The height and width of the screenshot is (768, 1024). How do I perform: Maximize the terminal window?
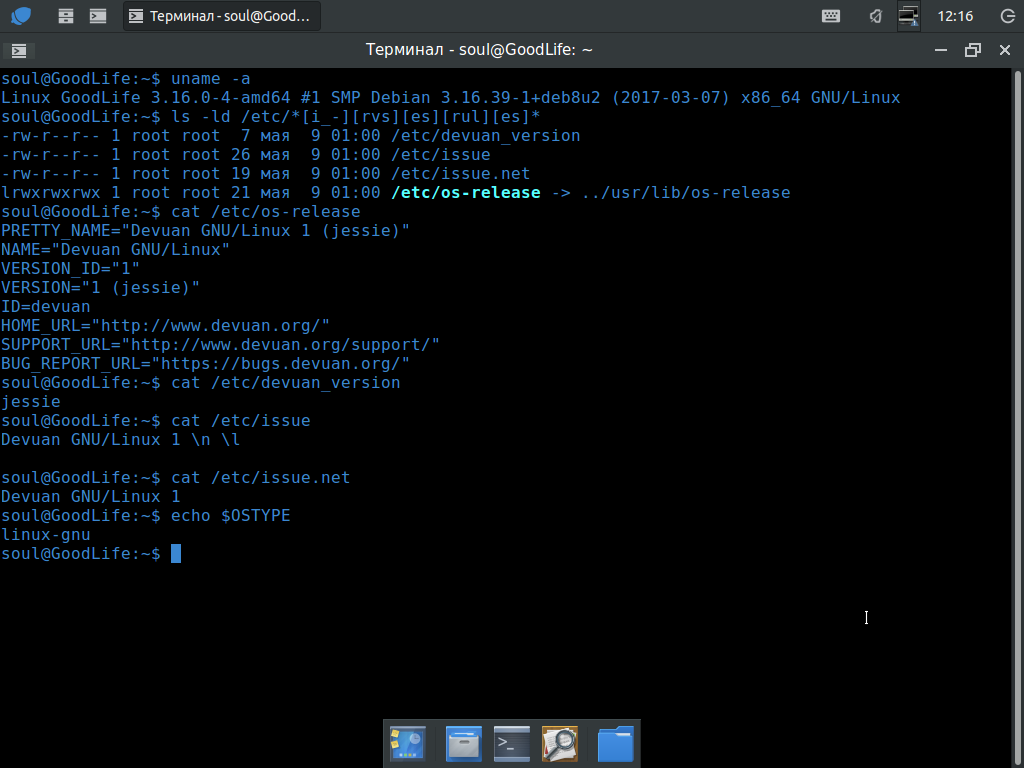coord(973,50)
